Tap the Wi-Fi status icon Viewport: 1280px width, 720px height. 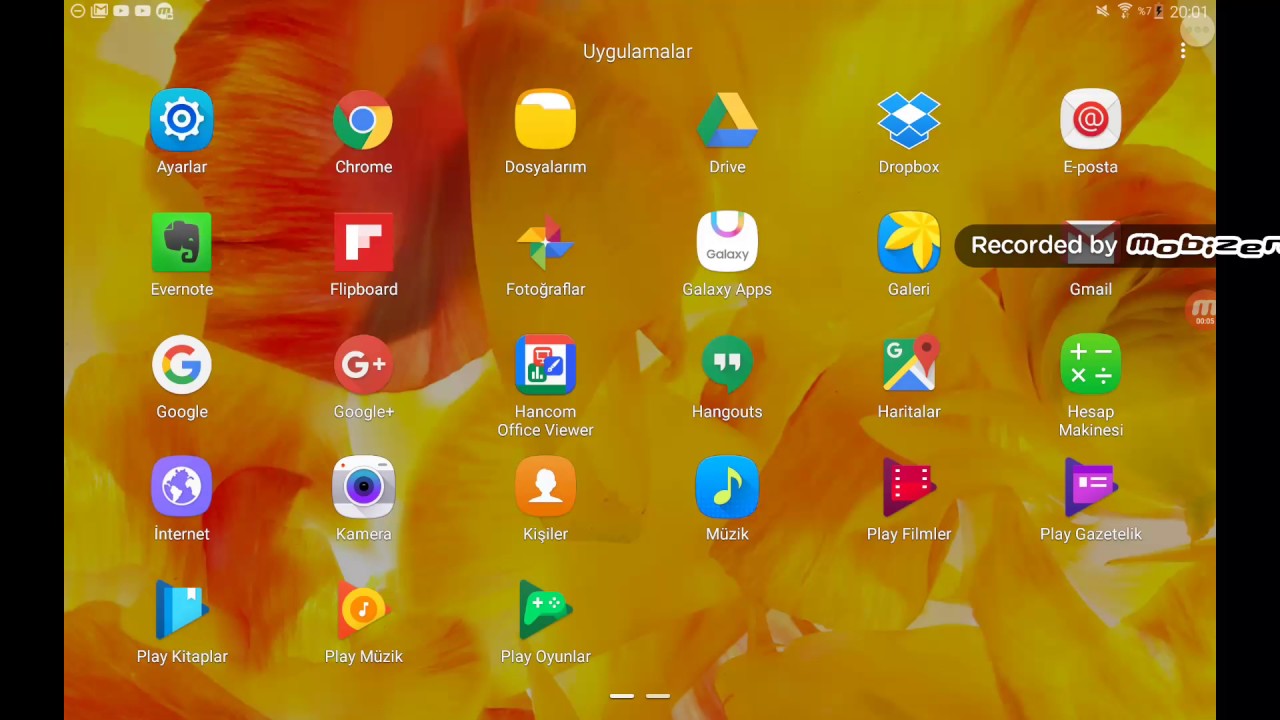pyautogui.click(x=1125, y=11)
